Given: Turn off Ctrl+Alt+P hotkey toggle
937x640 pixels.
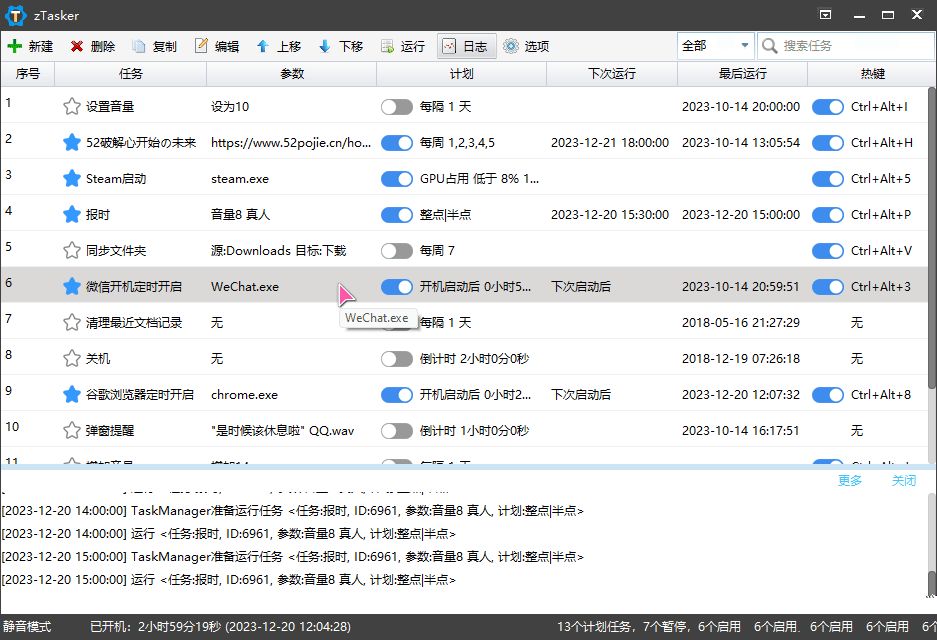Looking at the screenshot, I should [827, 215].
